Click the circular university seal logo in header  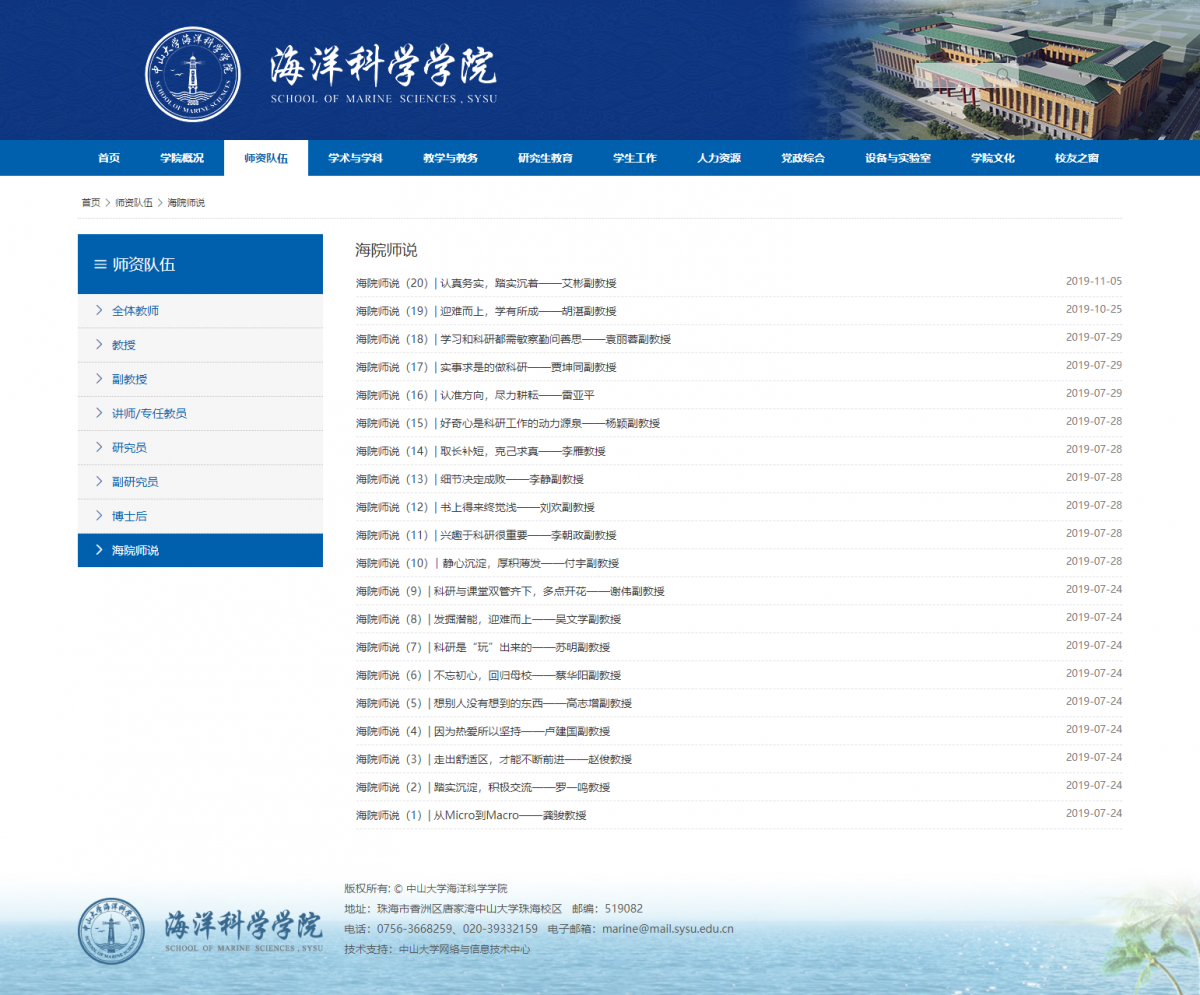[x=193, y=74]
